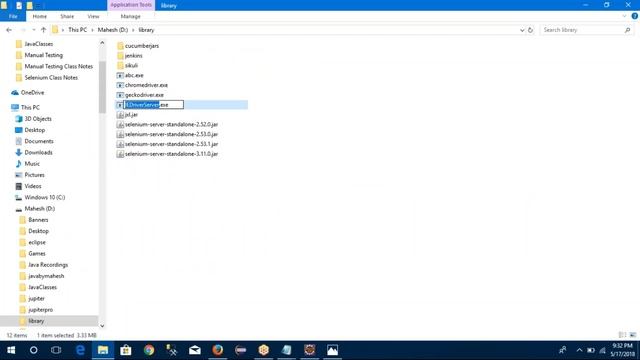This screenshot has width=640, height=360.
Task: Select Mahesh (D:) drive in sidebar
Action: point(40,209)
